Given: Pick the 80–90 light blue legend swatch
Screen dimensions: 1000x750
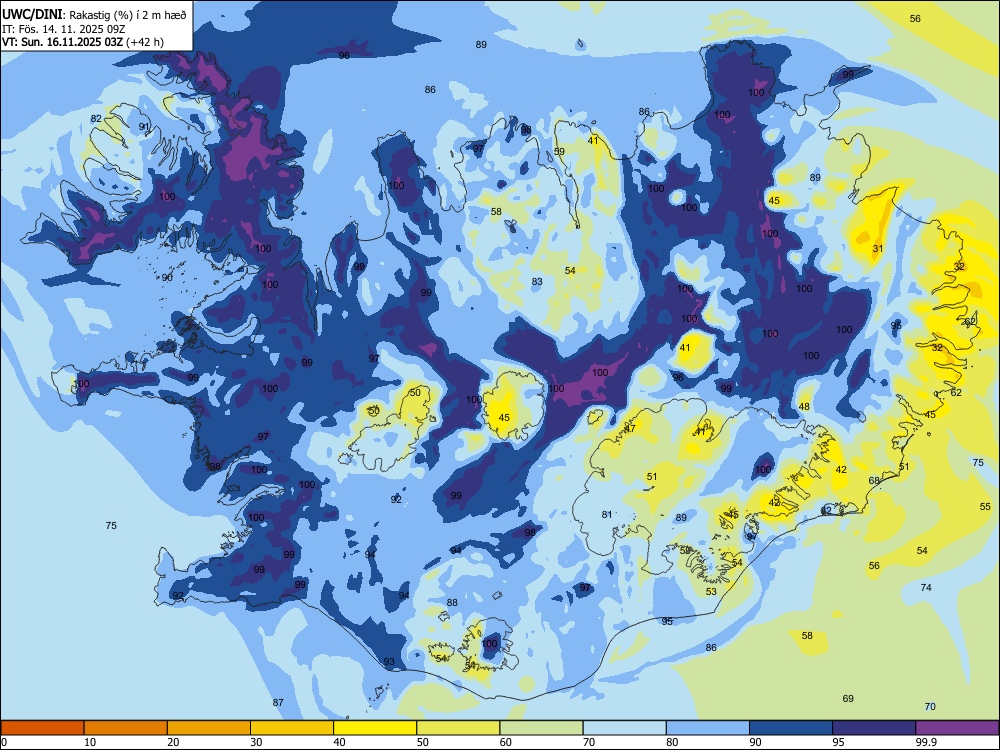Looking at the screenshot, I should (707, 728).
